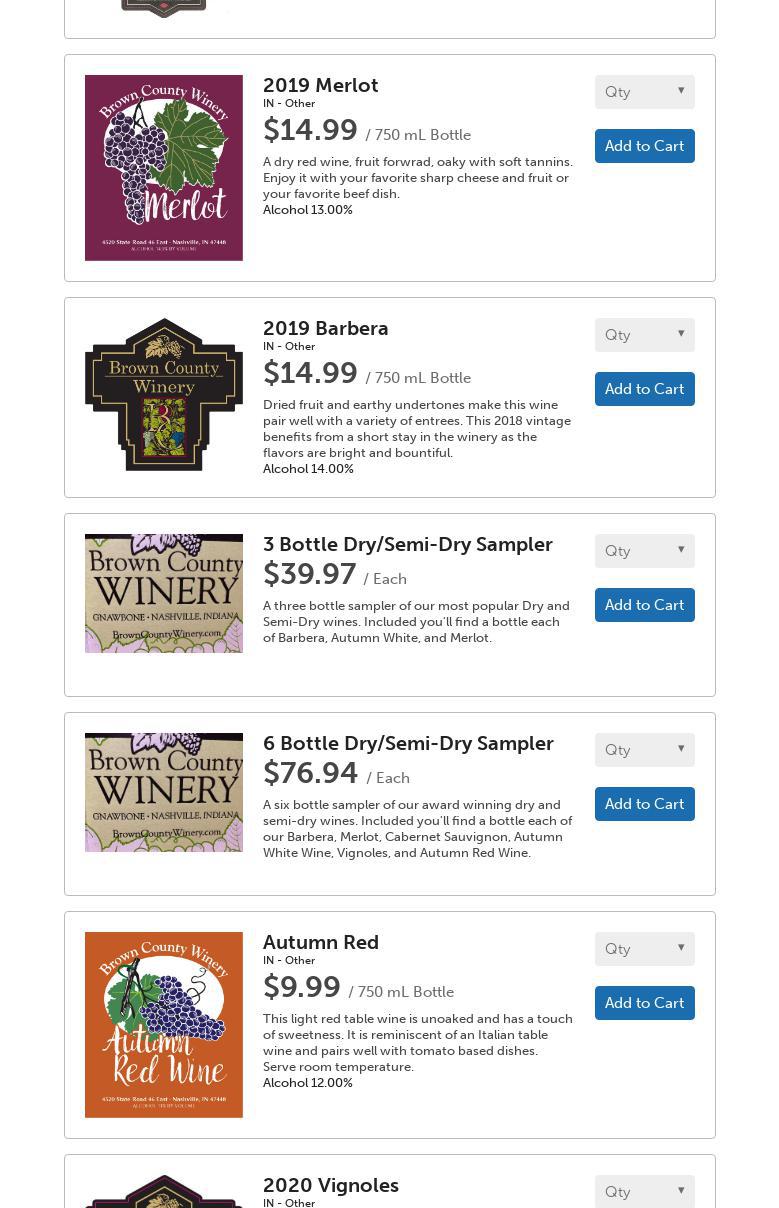Add Autumn Red to cart
Image resolution: width=779 pixels, height=1208 pixels.
[x=645, y=1003]
